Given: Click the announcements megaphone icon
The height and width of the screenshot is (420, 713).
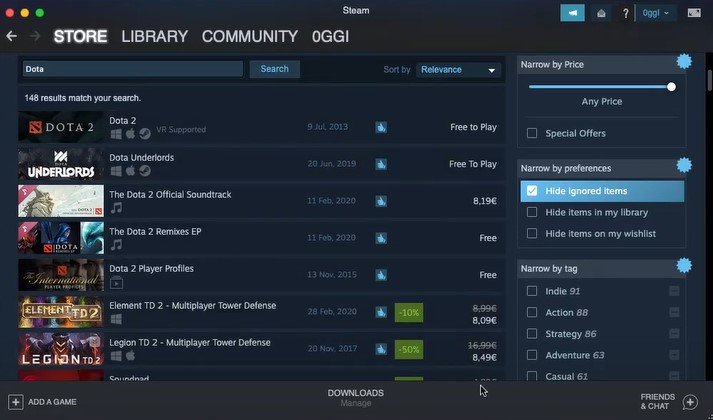Looking at the screenshot, I should point(572,13).
